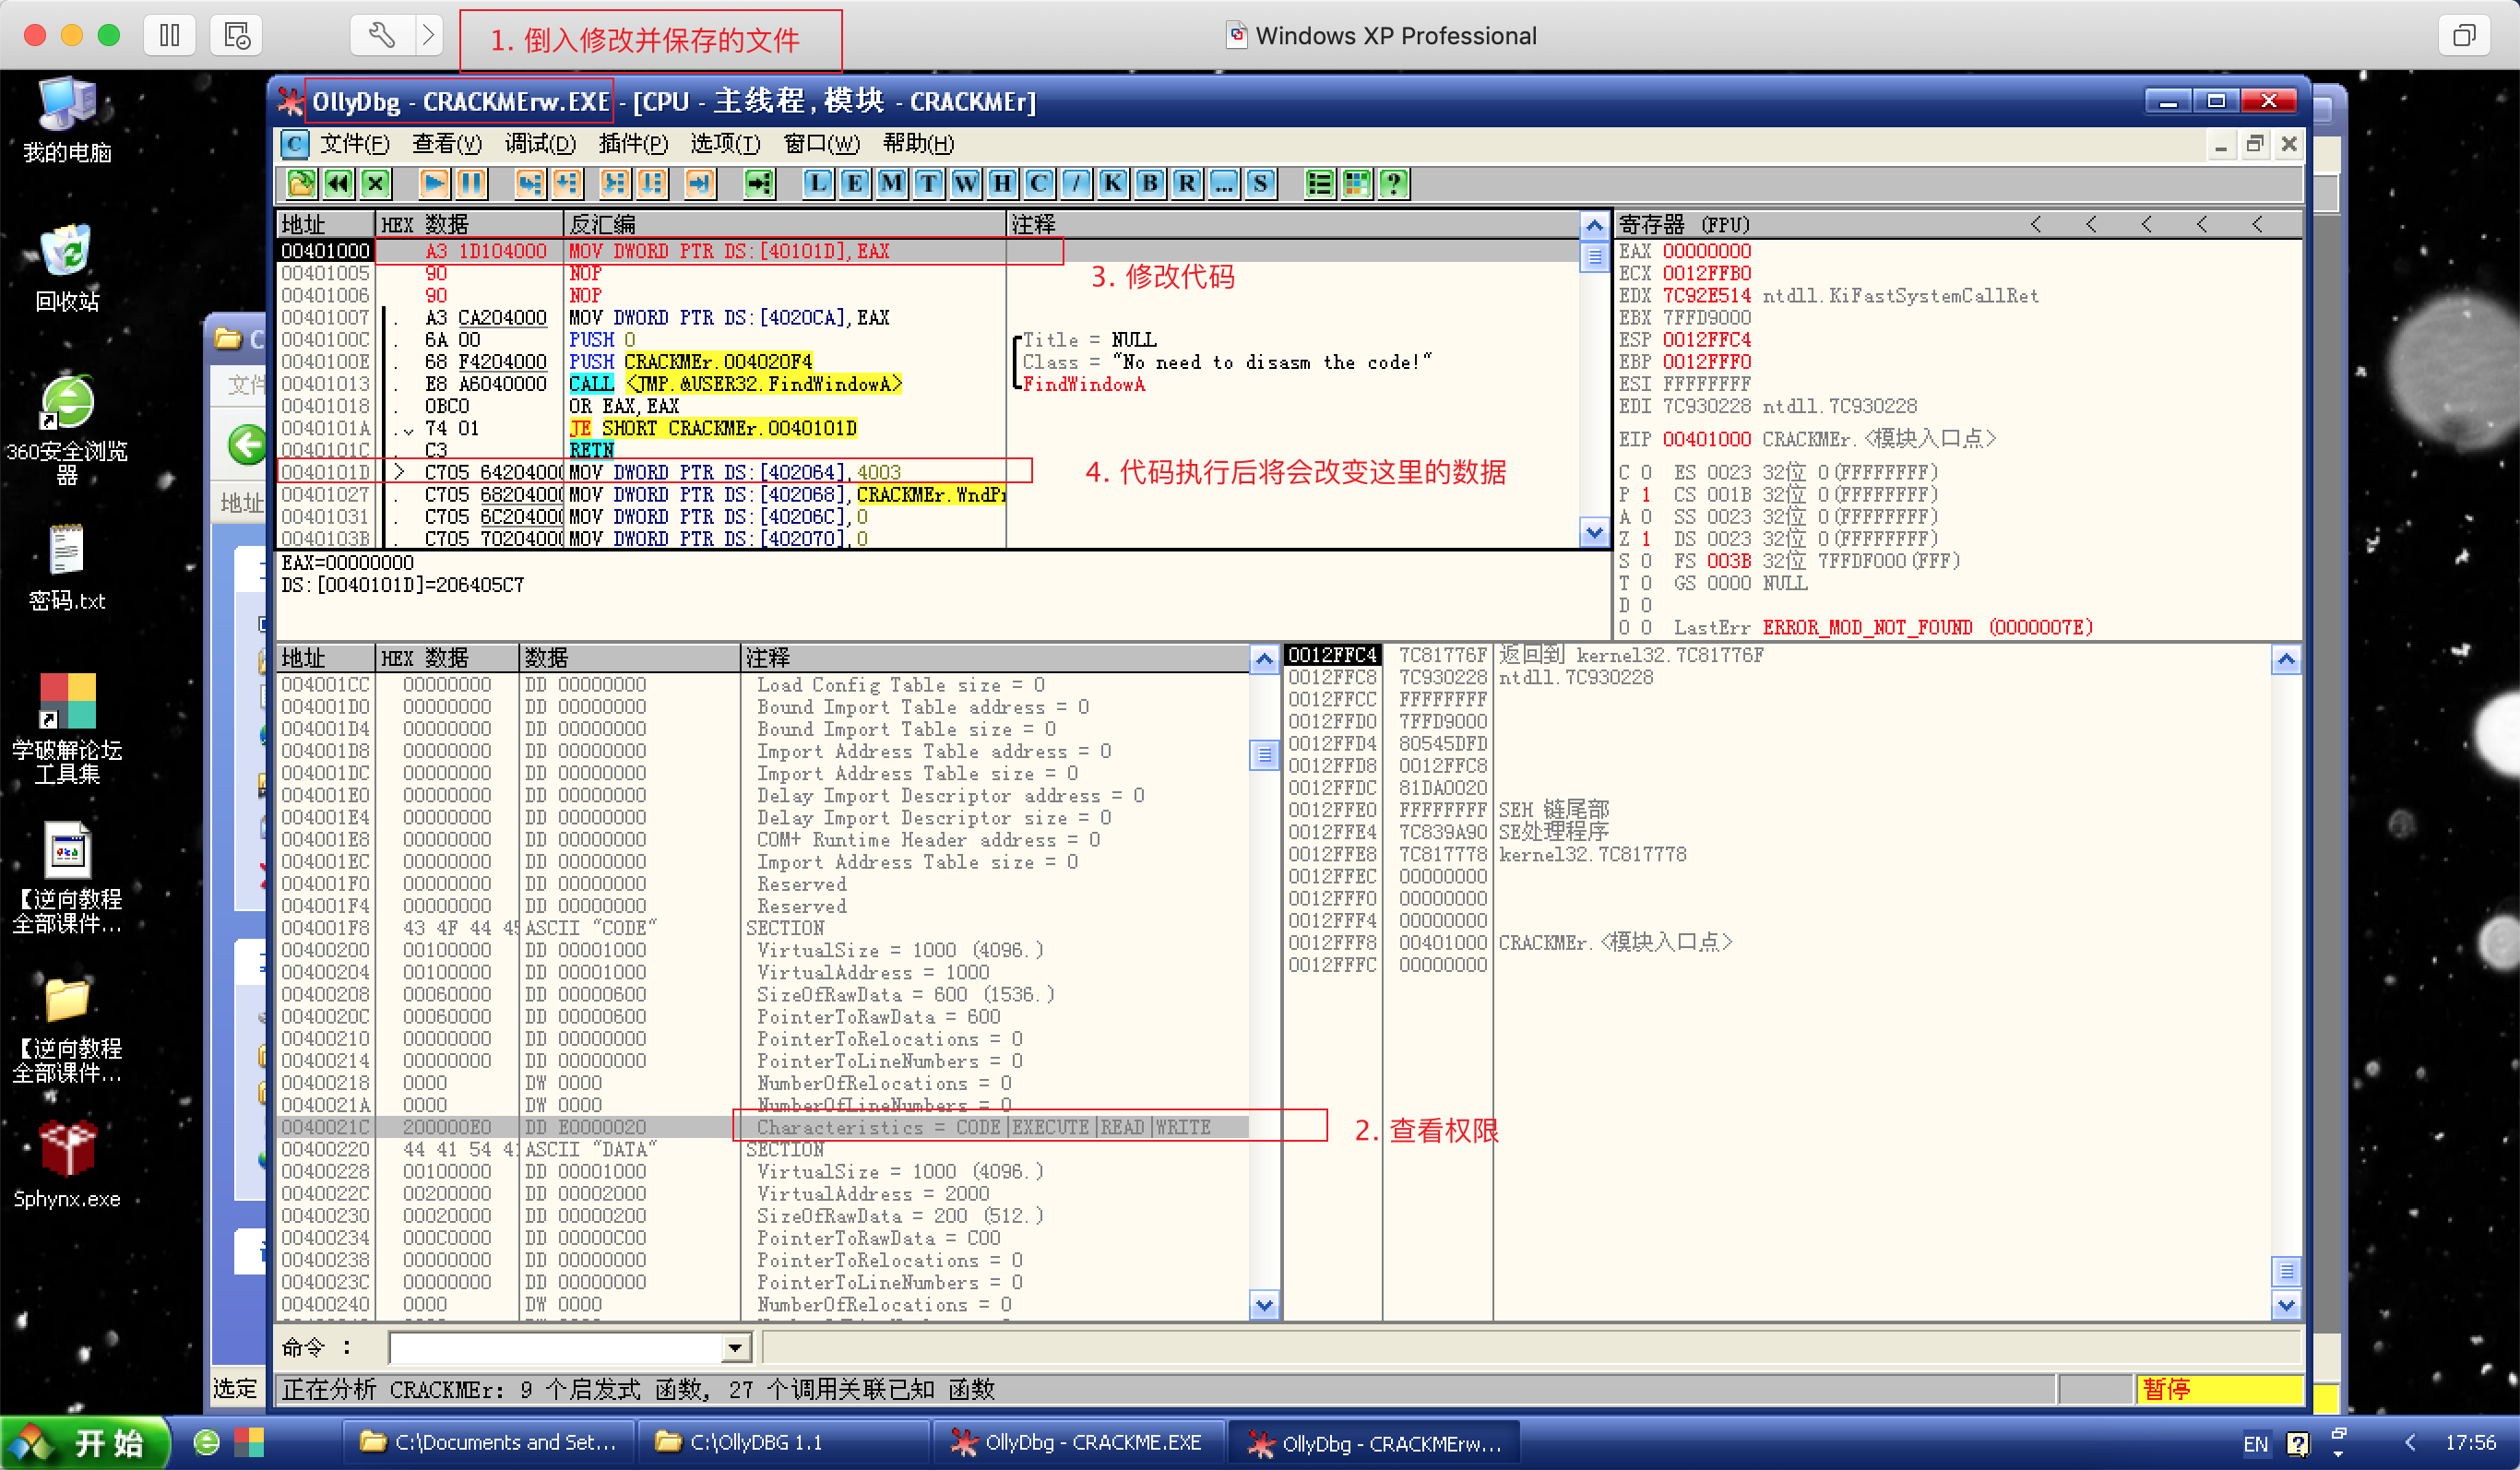
Task: Click the Pause execution toolbar icon
Action: click(471, 183)
